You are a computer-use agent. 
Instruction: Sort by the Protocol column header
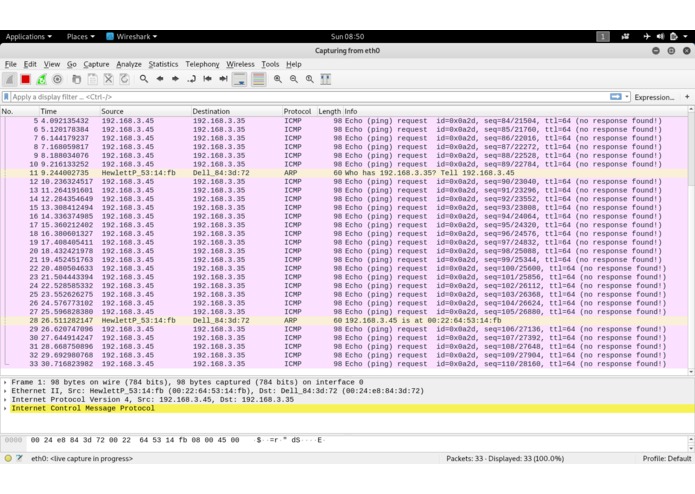click(x=300, y=111)
